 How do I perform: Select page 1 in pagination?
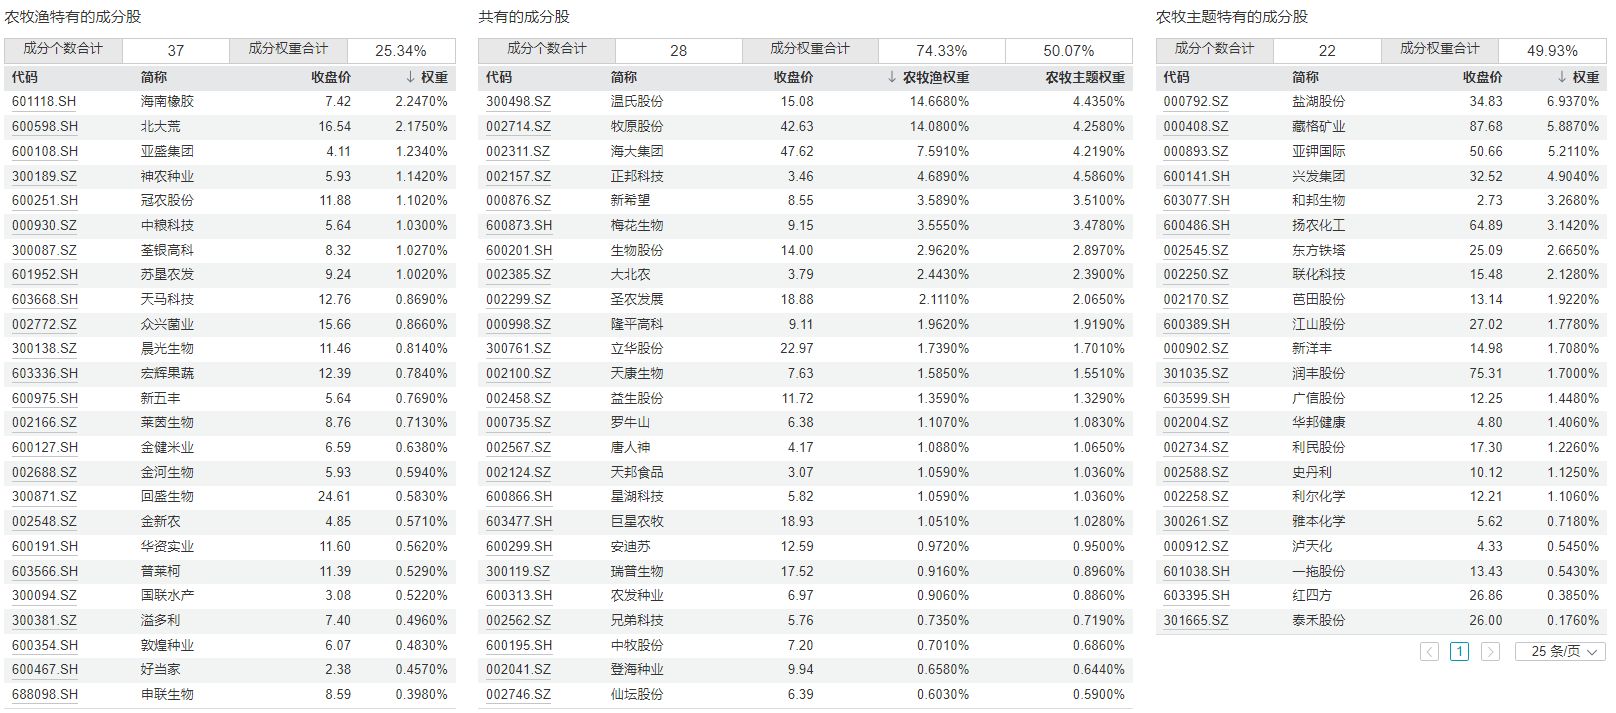click(1459, 651)
